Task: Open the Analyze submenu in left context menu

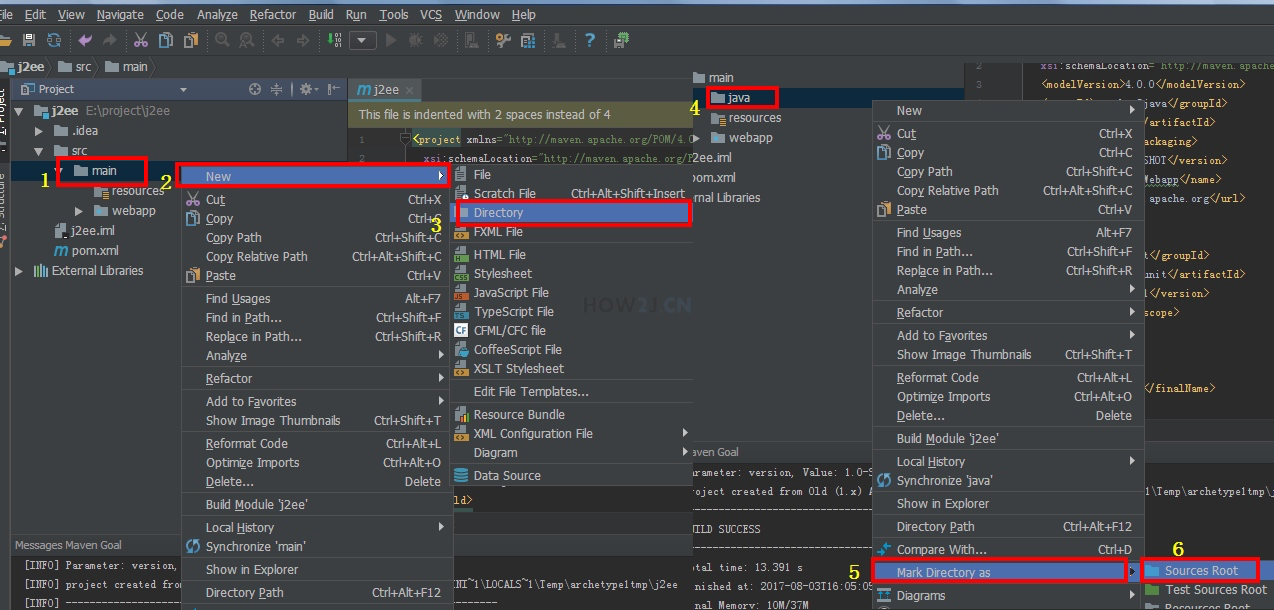Action: (315, 355)
